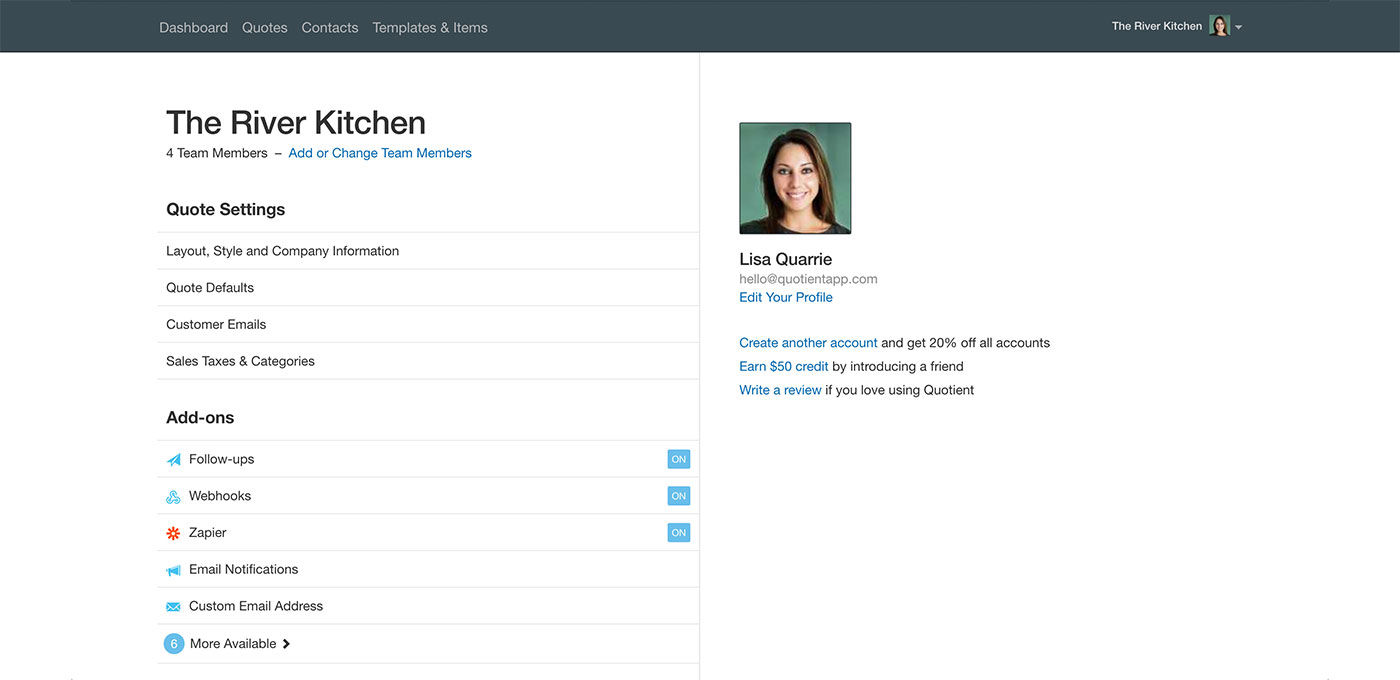Open Templates & Items menu

pyautogui.click(x=430, y=28)
